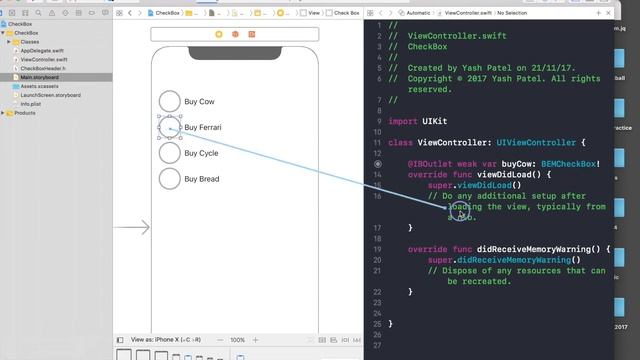Open the debug navigator icon
Screen dimensions: 640x360
point(78,13)
